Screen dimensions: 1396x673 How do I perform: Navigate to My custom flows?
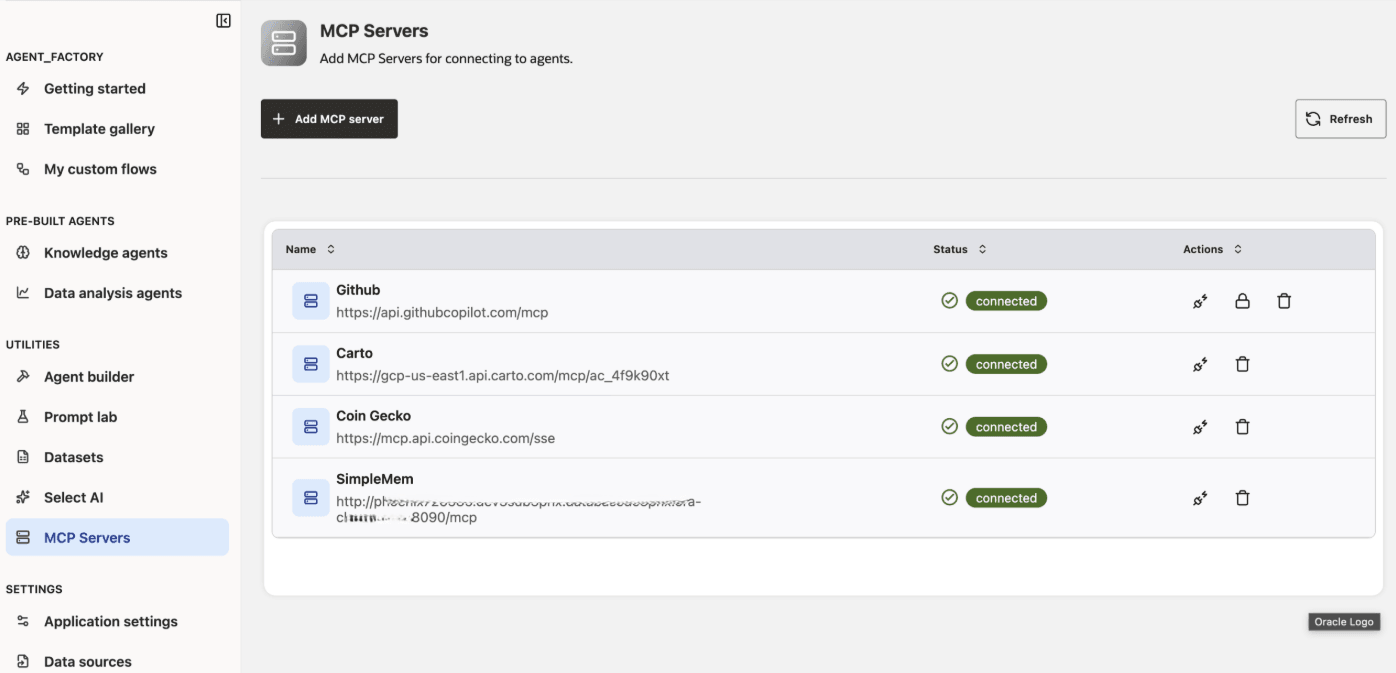point(99,168)
